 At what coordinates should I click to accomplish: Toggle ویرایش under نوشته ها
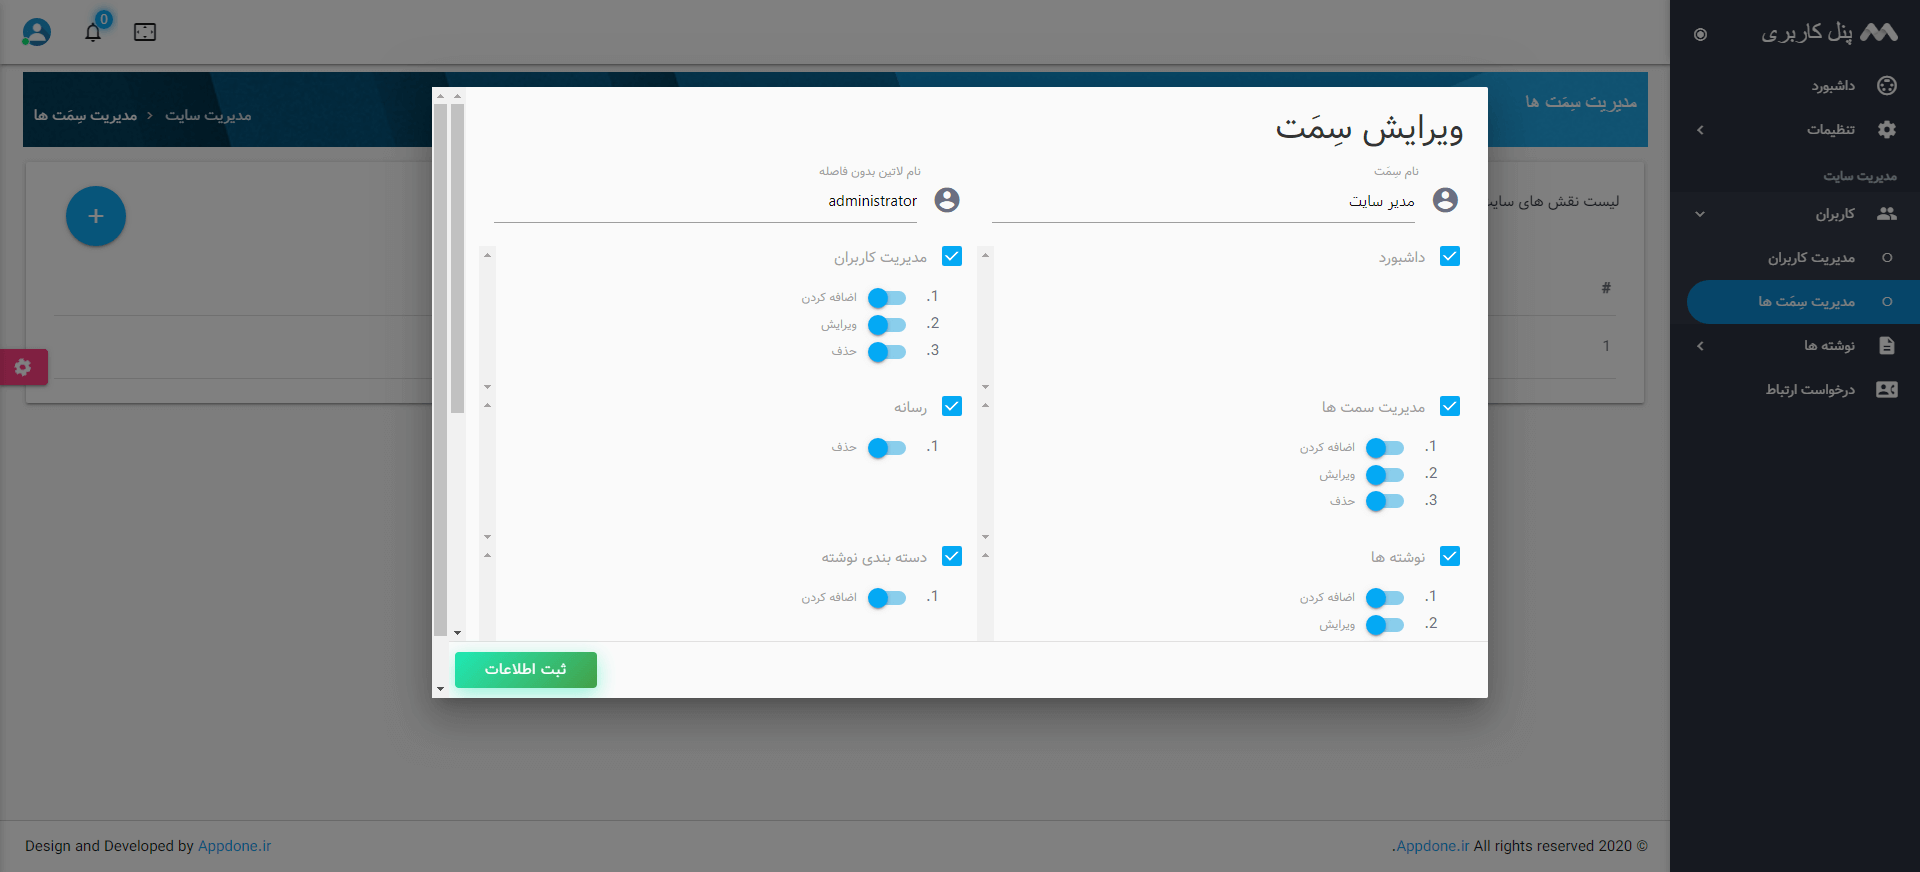click(1385, 624)
